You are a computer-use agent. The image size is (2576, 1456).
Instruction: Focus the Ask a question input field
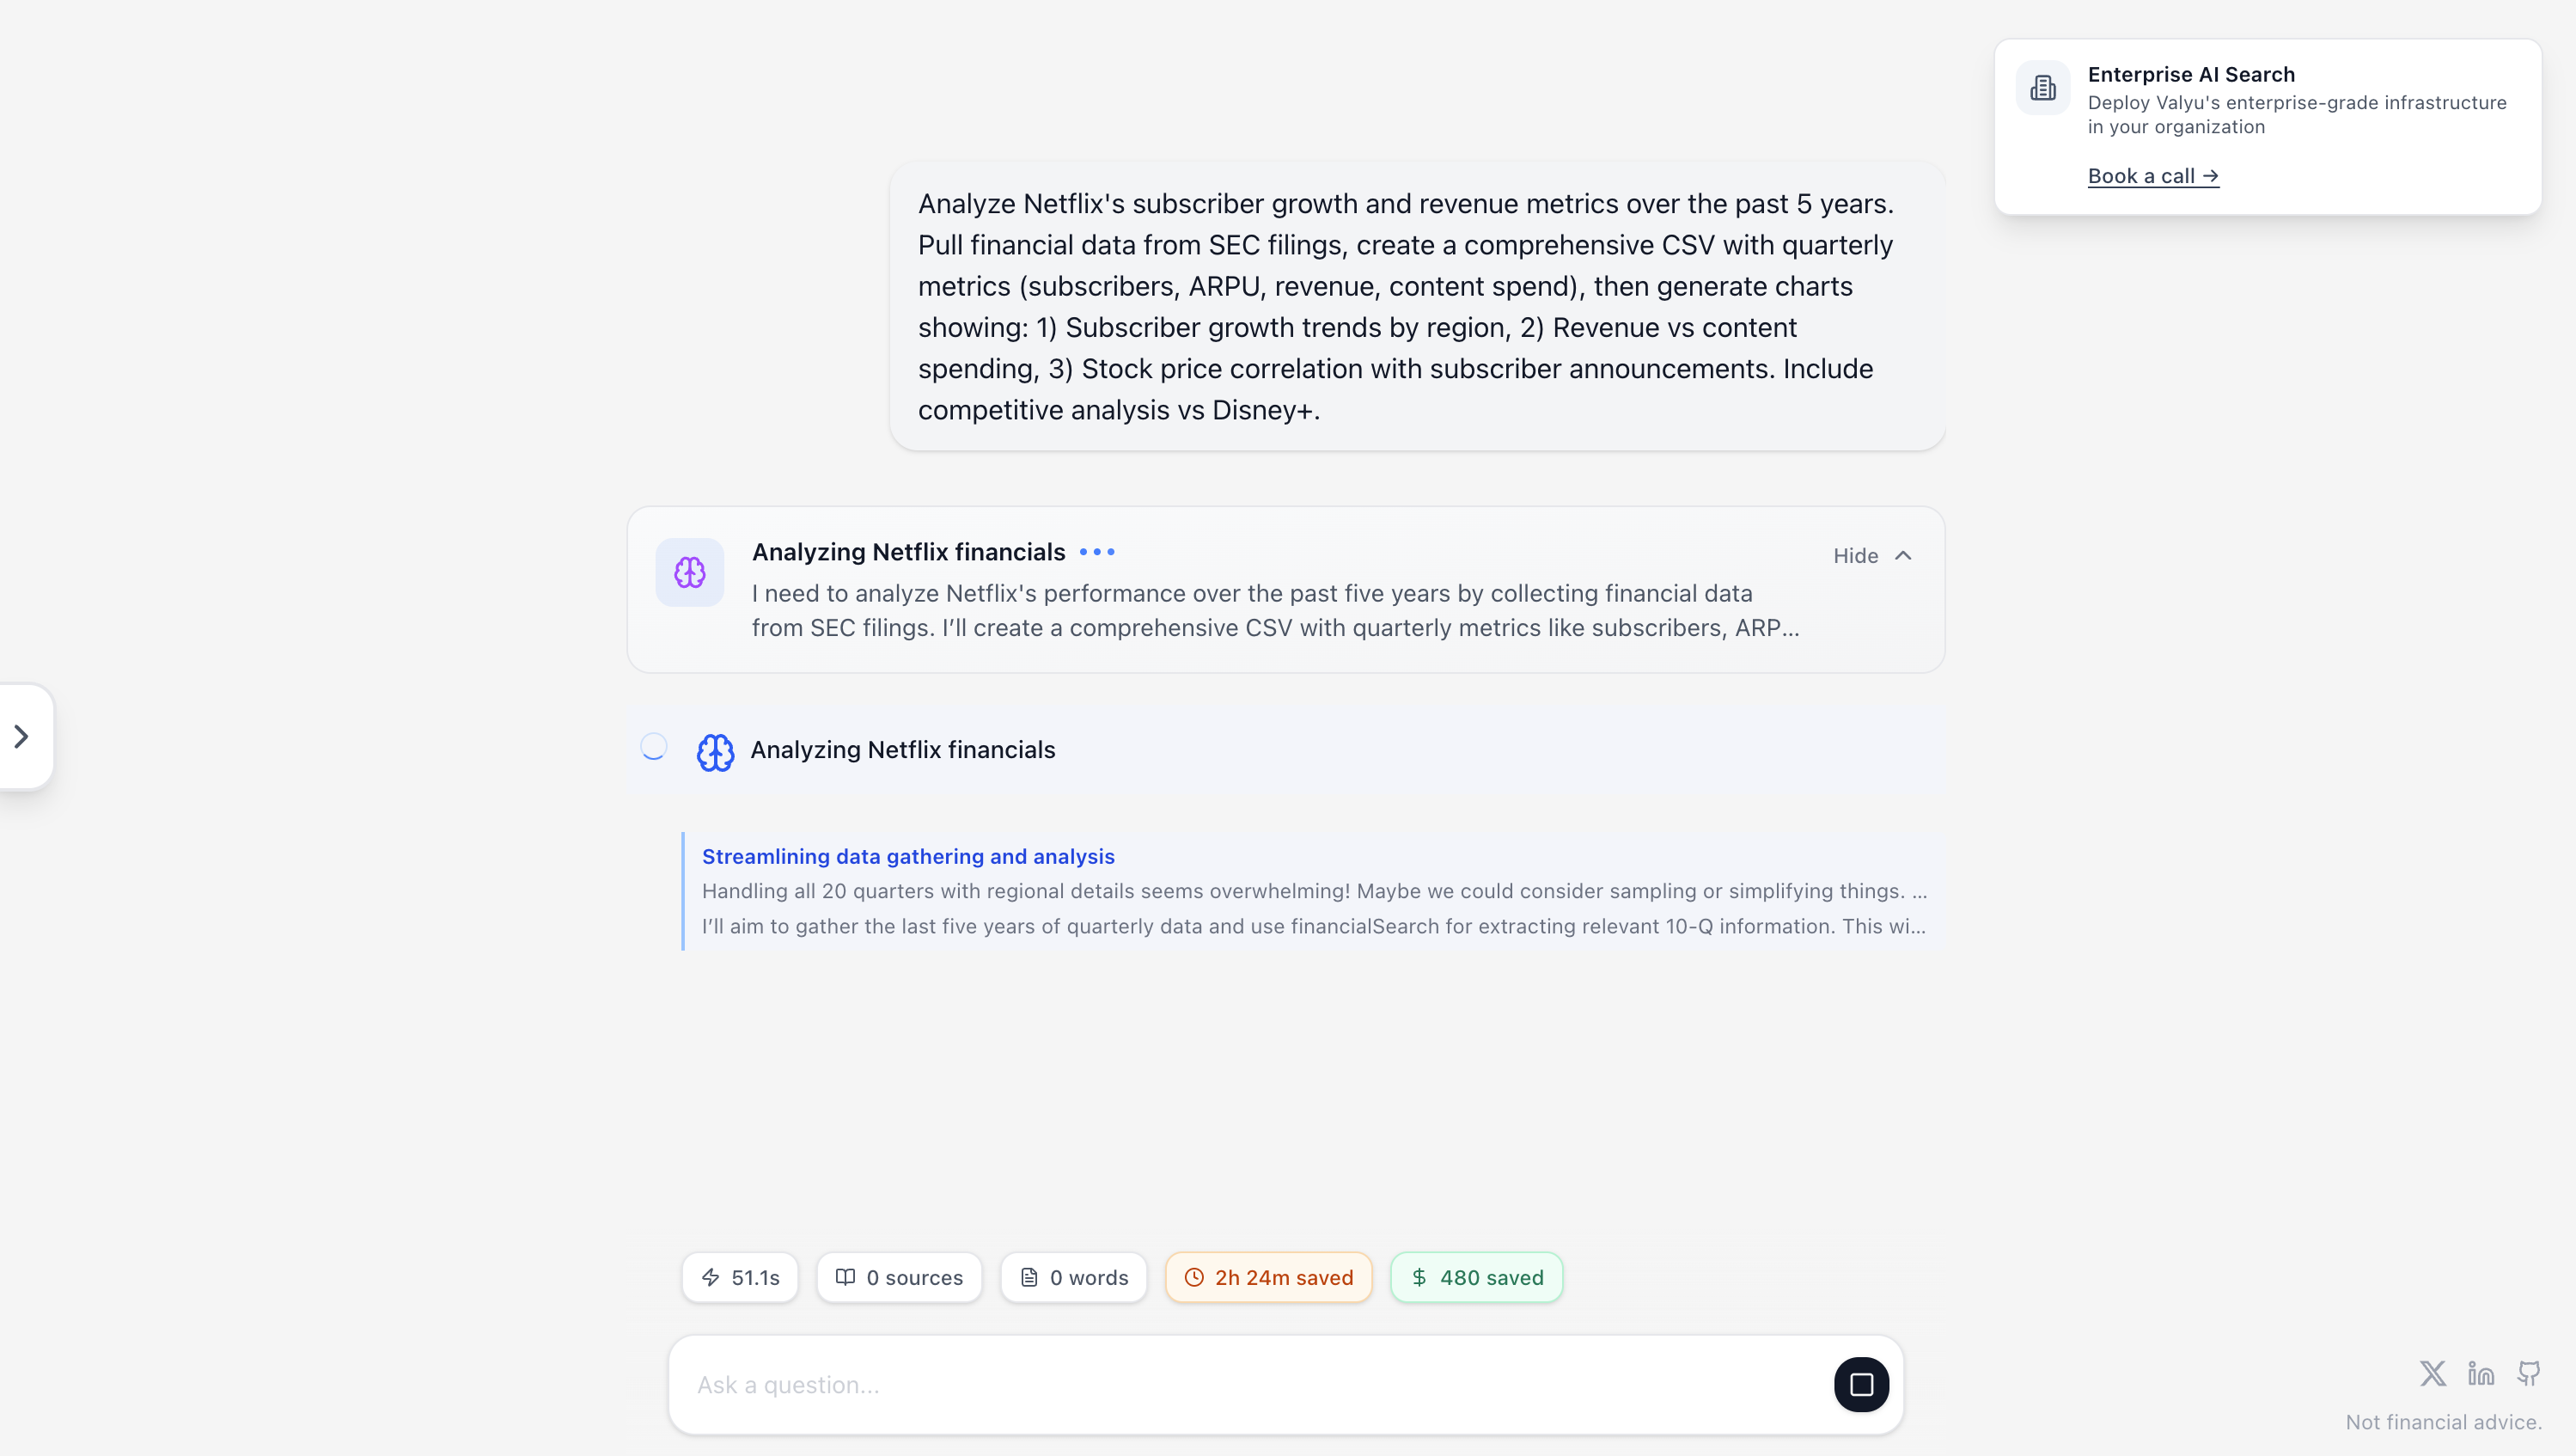(1250, 1385)
